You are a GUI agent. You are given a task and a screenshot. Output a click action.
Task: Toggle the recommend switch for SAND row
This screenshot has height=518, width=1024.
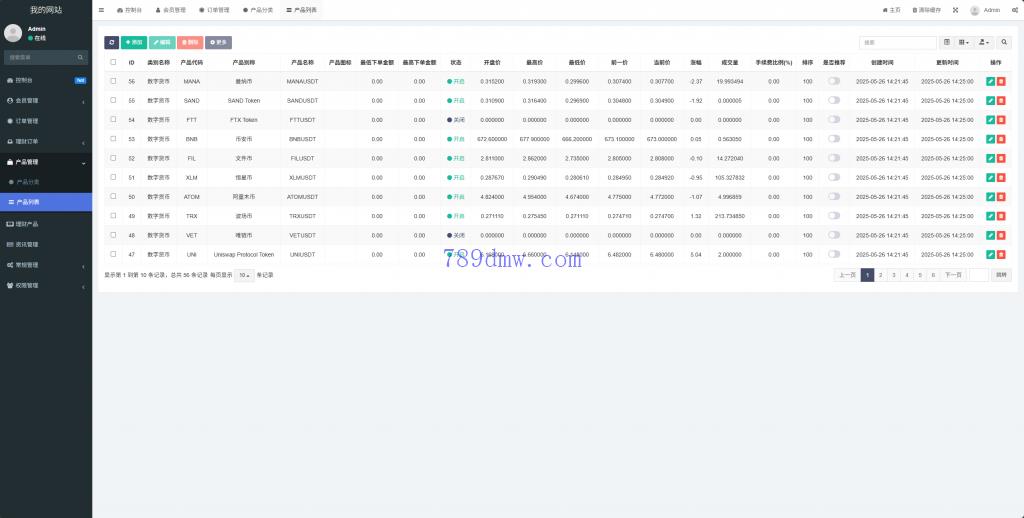click(x=833, y=100)
